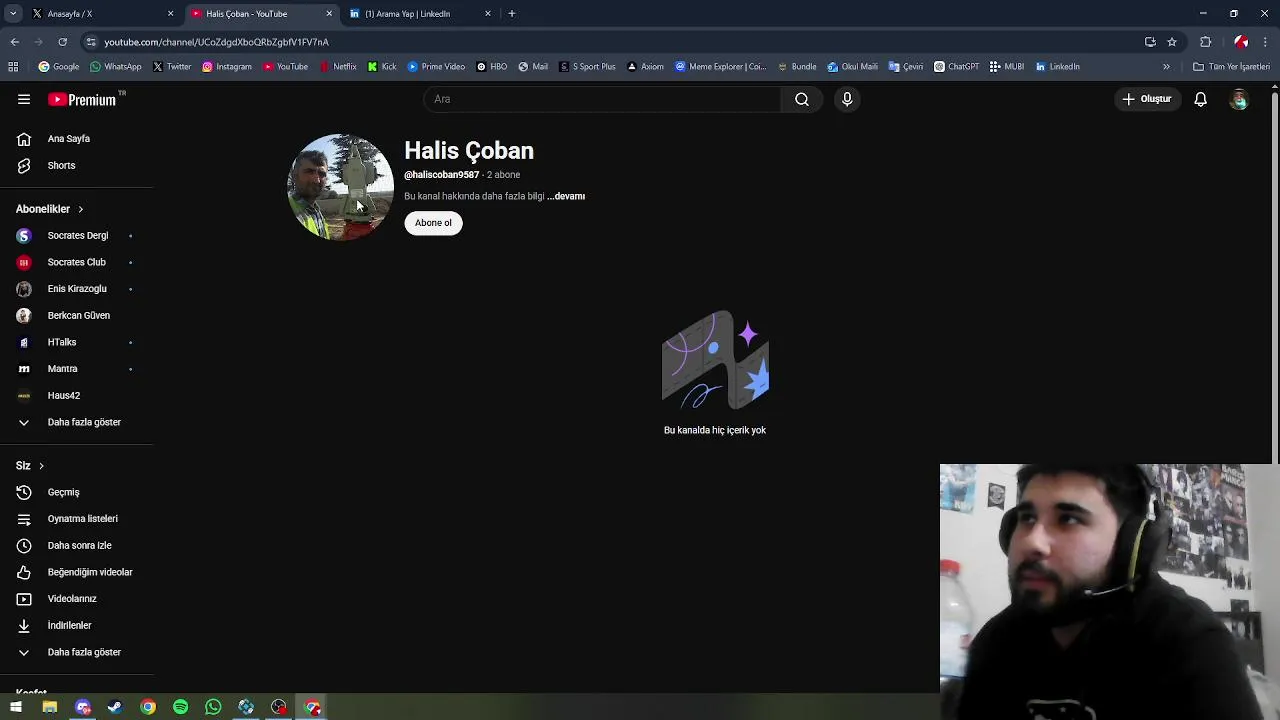Image resolution: width=1280 pixels, height=720 pixels.
Task: Reload the page with refresh icon
Action: click(x=62, y=42)
